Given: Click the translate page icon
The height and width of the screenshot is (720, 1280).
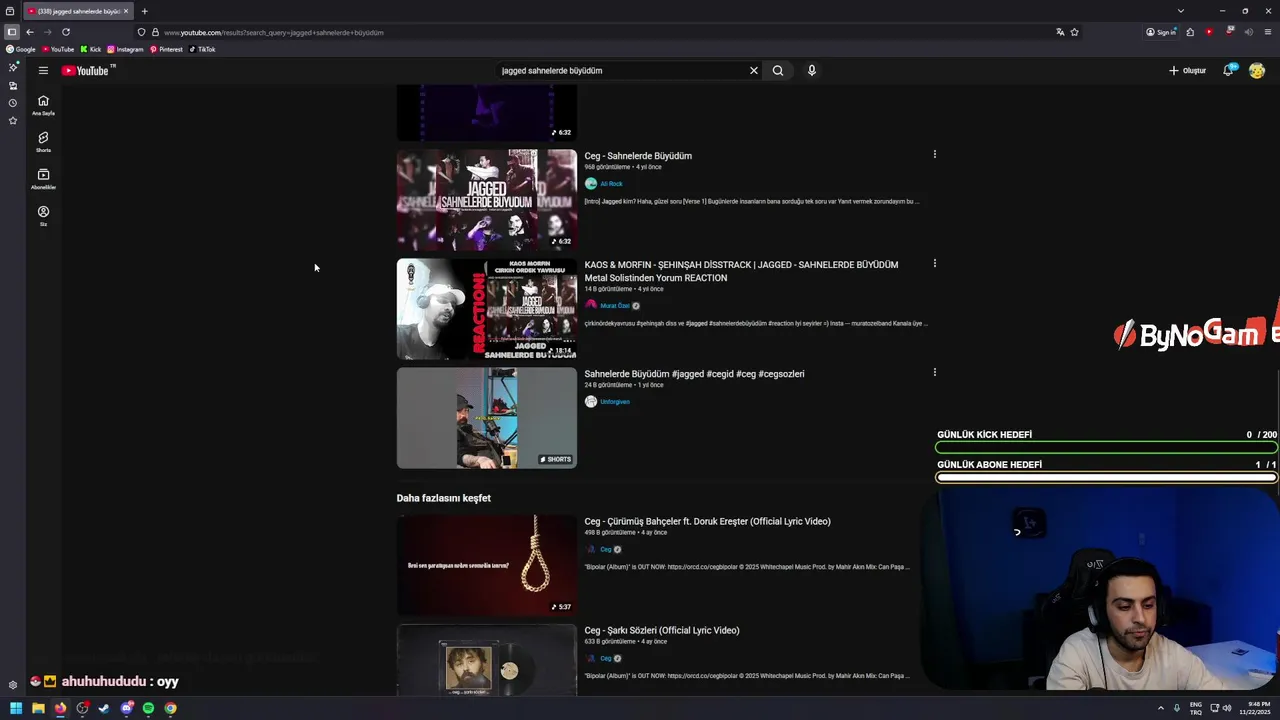Looking at the screenshot, I should pos(1060,32).
